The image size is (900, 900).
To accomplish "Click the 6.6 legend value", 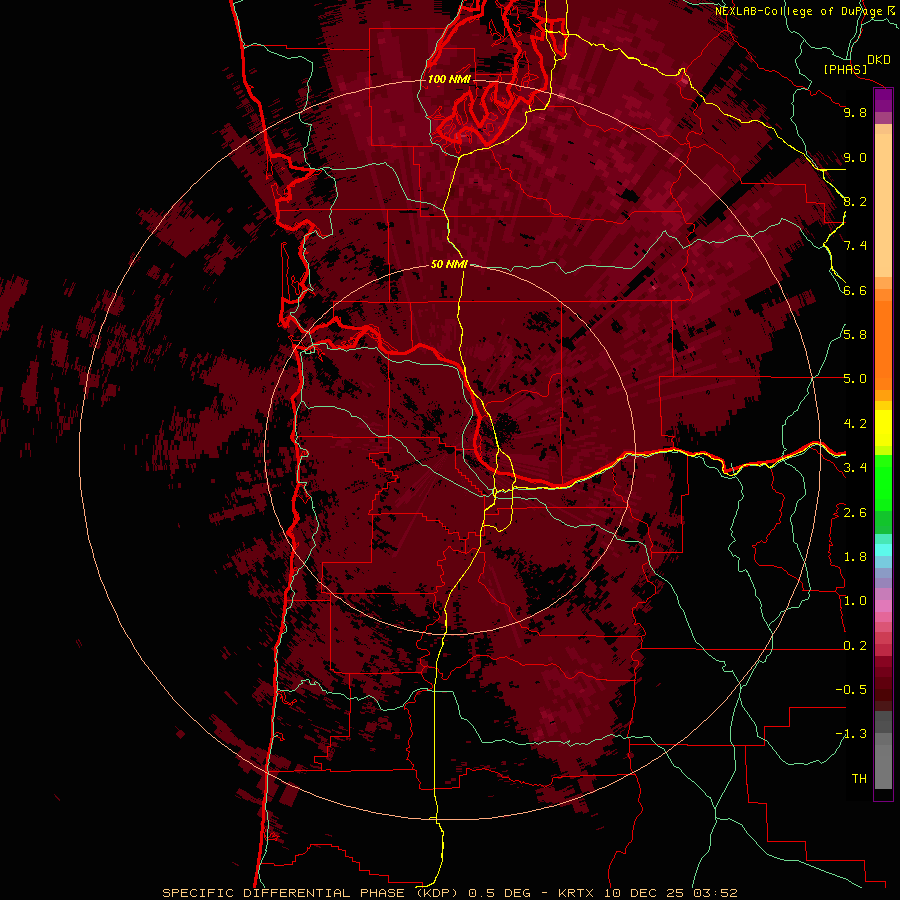I will click(855, 290).
